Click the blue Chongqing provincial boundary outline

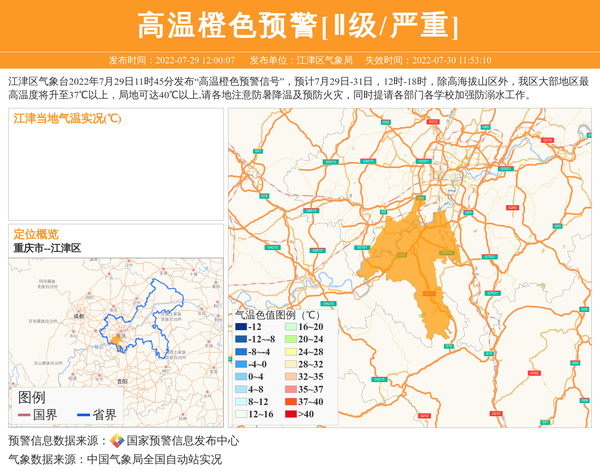150,290
